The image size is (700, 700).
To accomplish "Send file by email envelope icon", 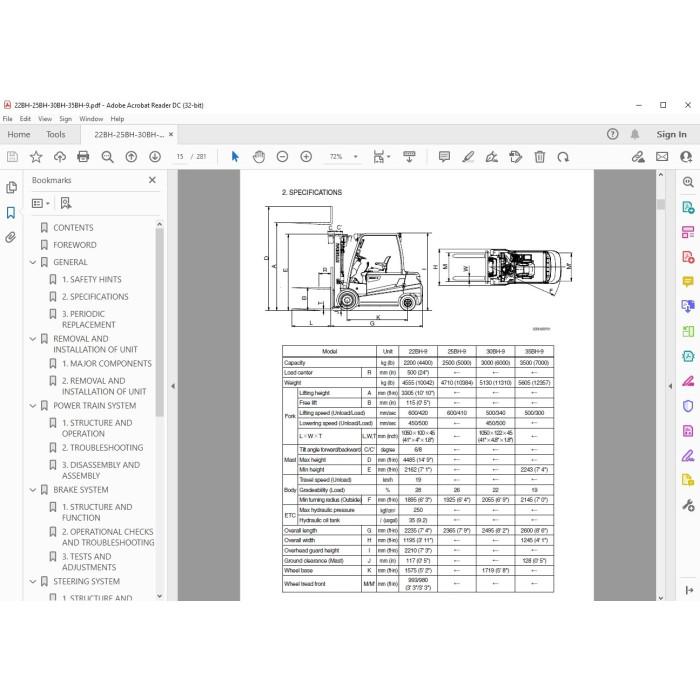I will point(662,157).
